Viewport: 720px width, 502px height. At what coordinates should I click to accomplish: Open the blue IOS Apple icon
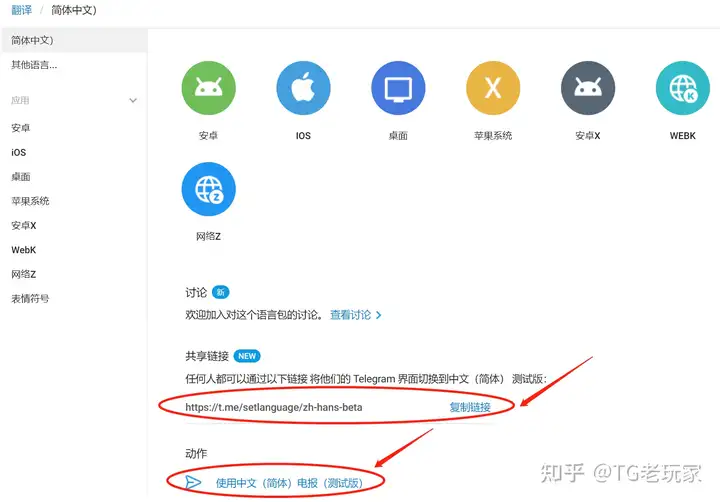(303, 88)
